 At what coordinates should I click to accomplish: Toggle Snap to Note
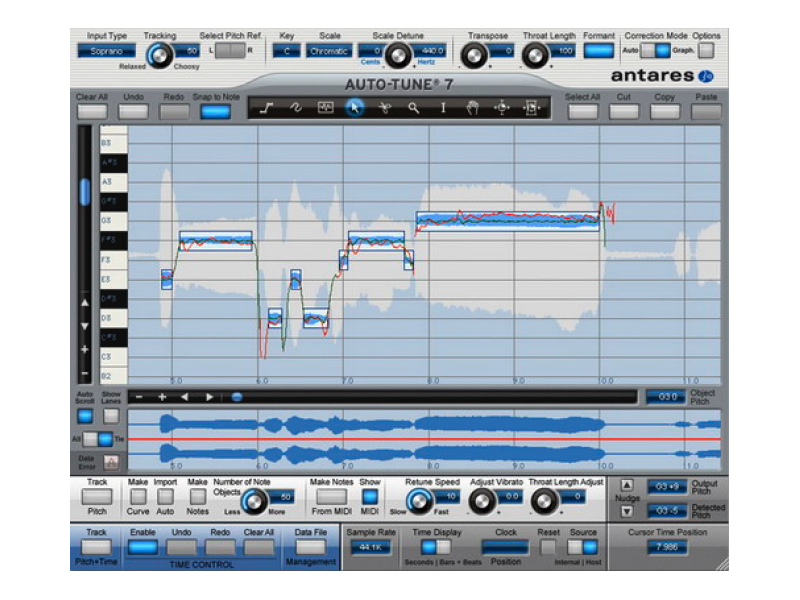click(x=215, y=112)
